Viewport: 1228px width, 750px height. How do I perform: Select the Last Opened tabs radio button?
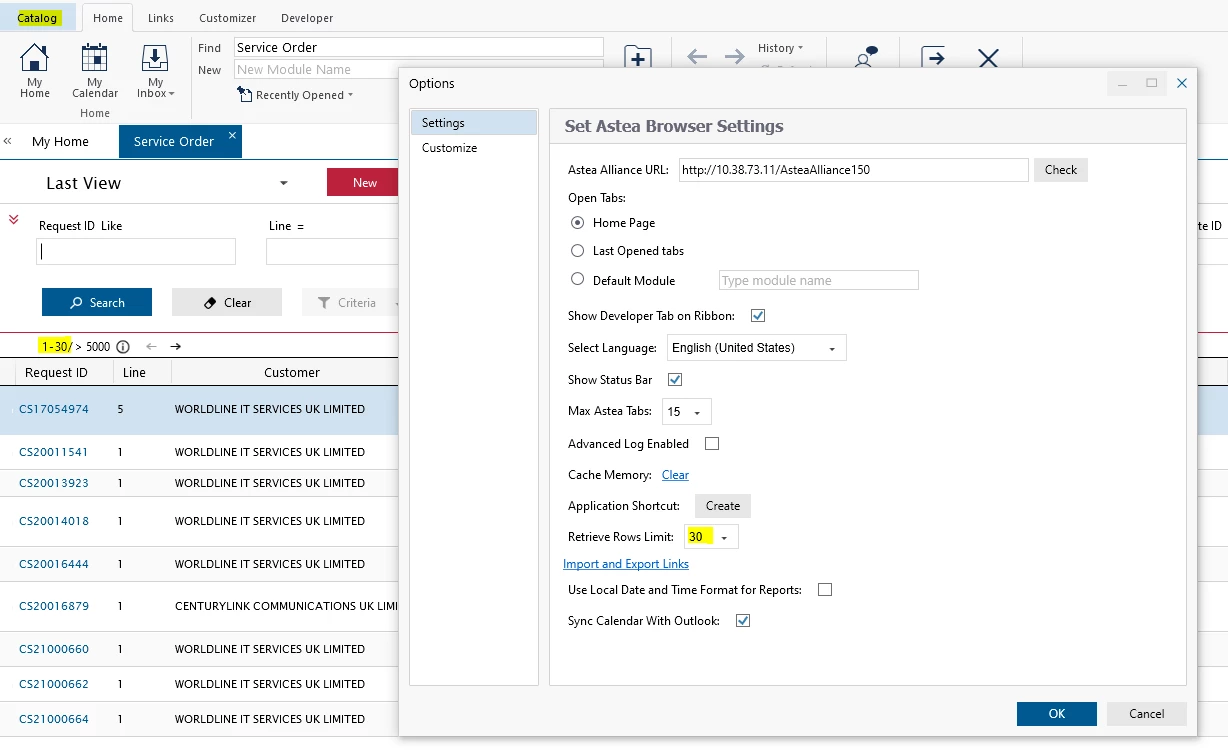(x=578, y=251)
